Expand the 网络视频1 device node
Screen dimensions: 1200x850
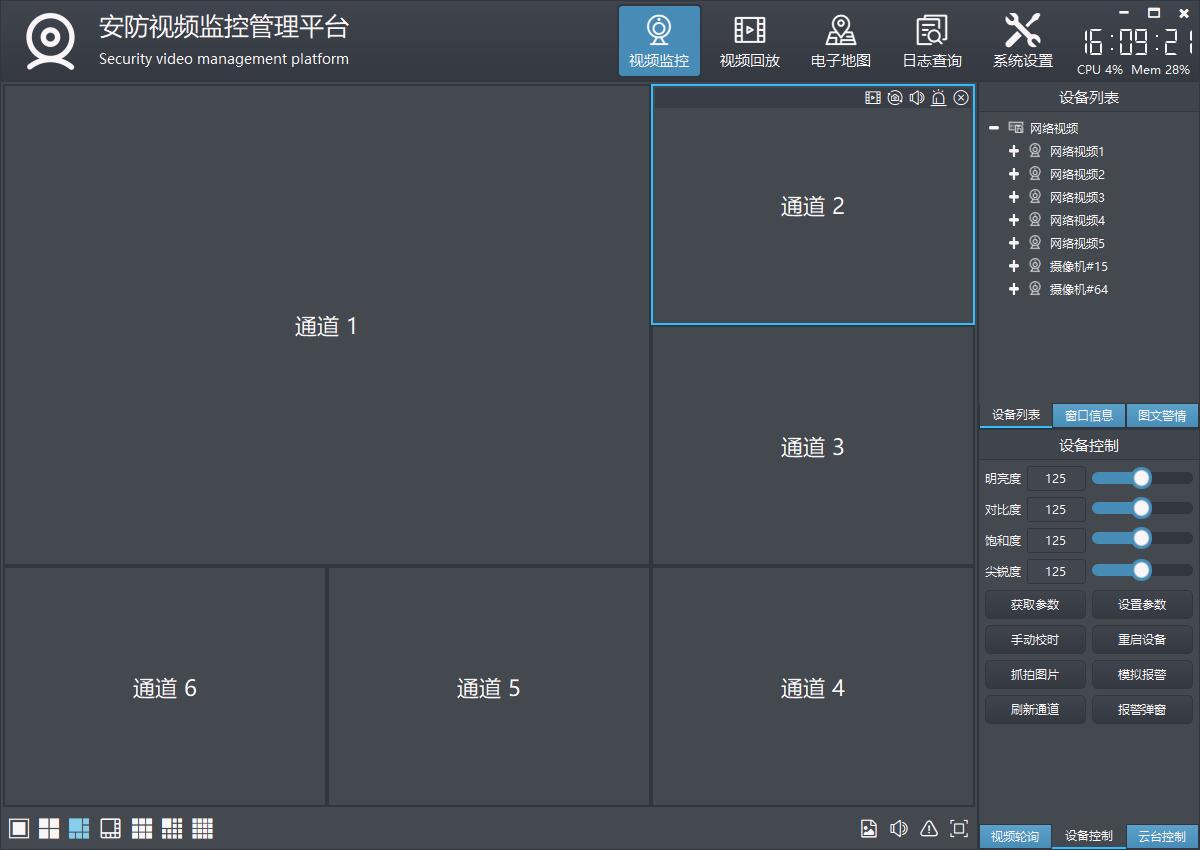1014,151
